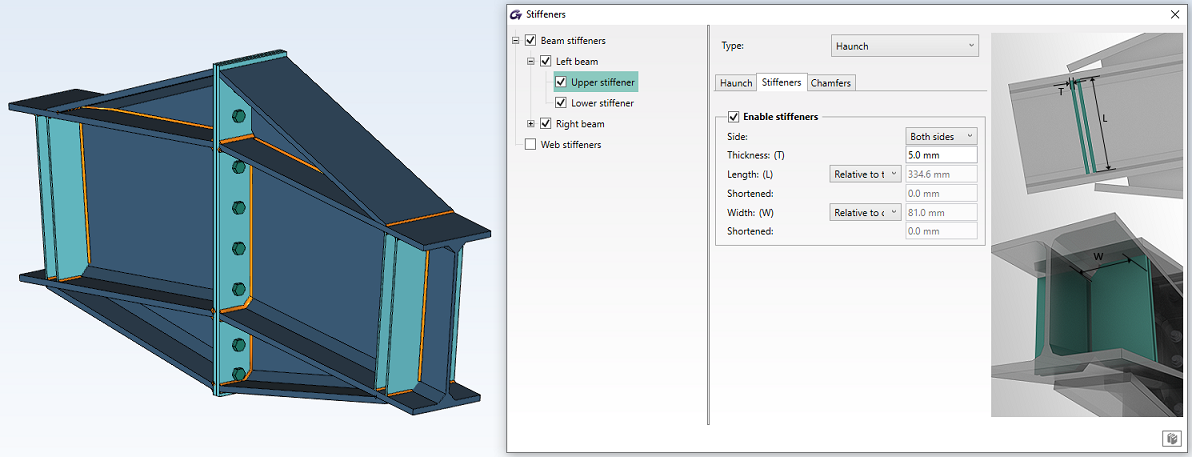Select the Upper stiffener tree row label
The width and height of the screenshot is (1192, 457).
pyautogui.click(x=603, y=81)
